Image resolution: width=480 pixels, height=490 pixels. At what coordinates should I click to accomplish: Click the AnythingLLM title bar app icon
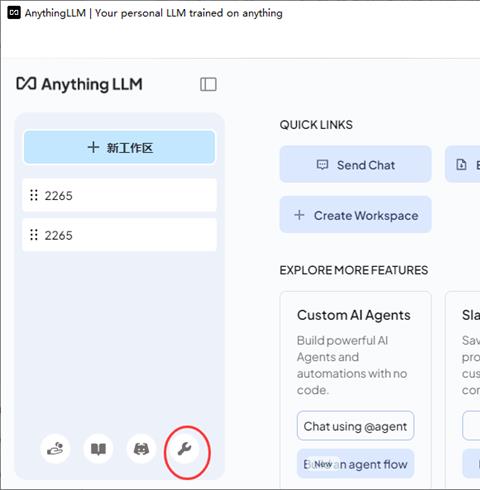tap(14, 13)
